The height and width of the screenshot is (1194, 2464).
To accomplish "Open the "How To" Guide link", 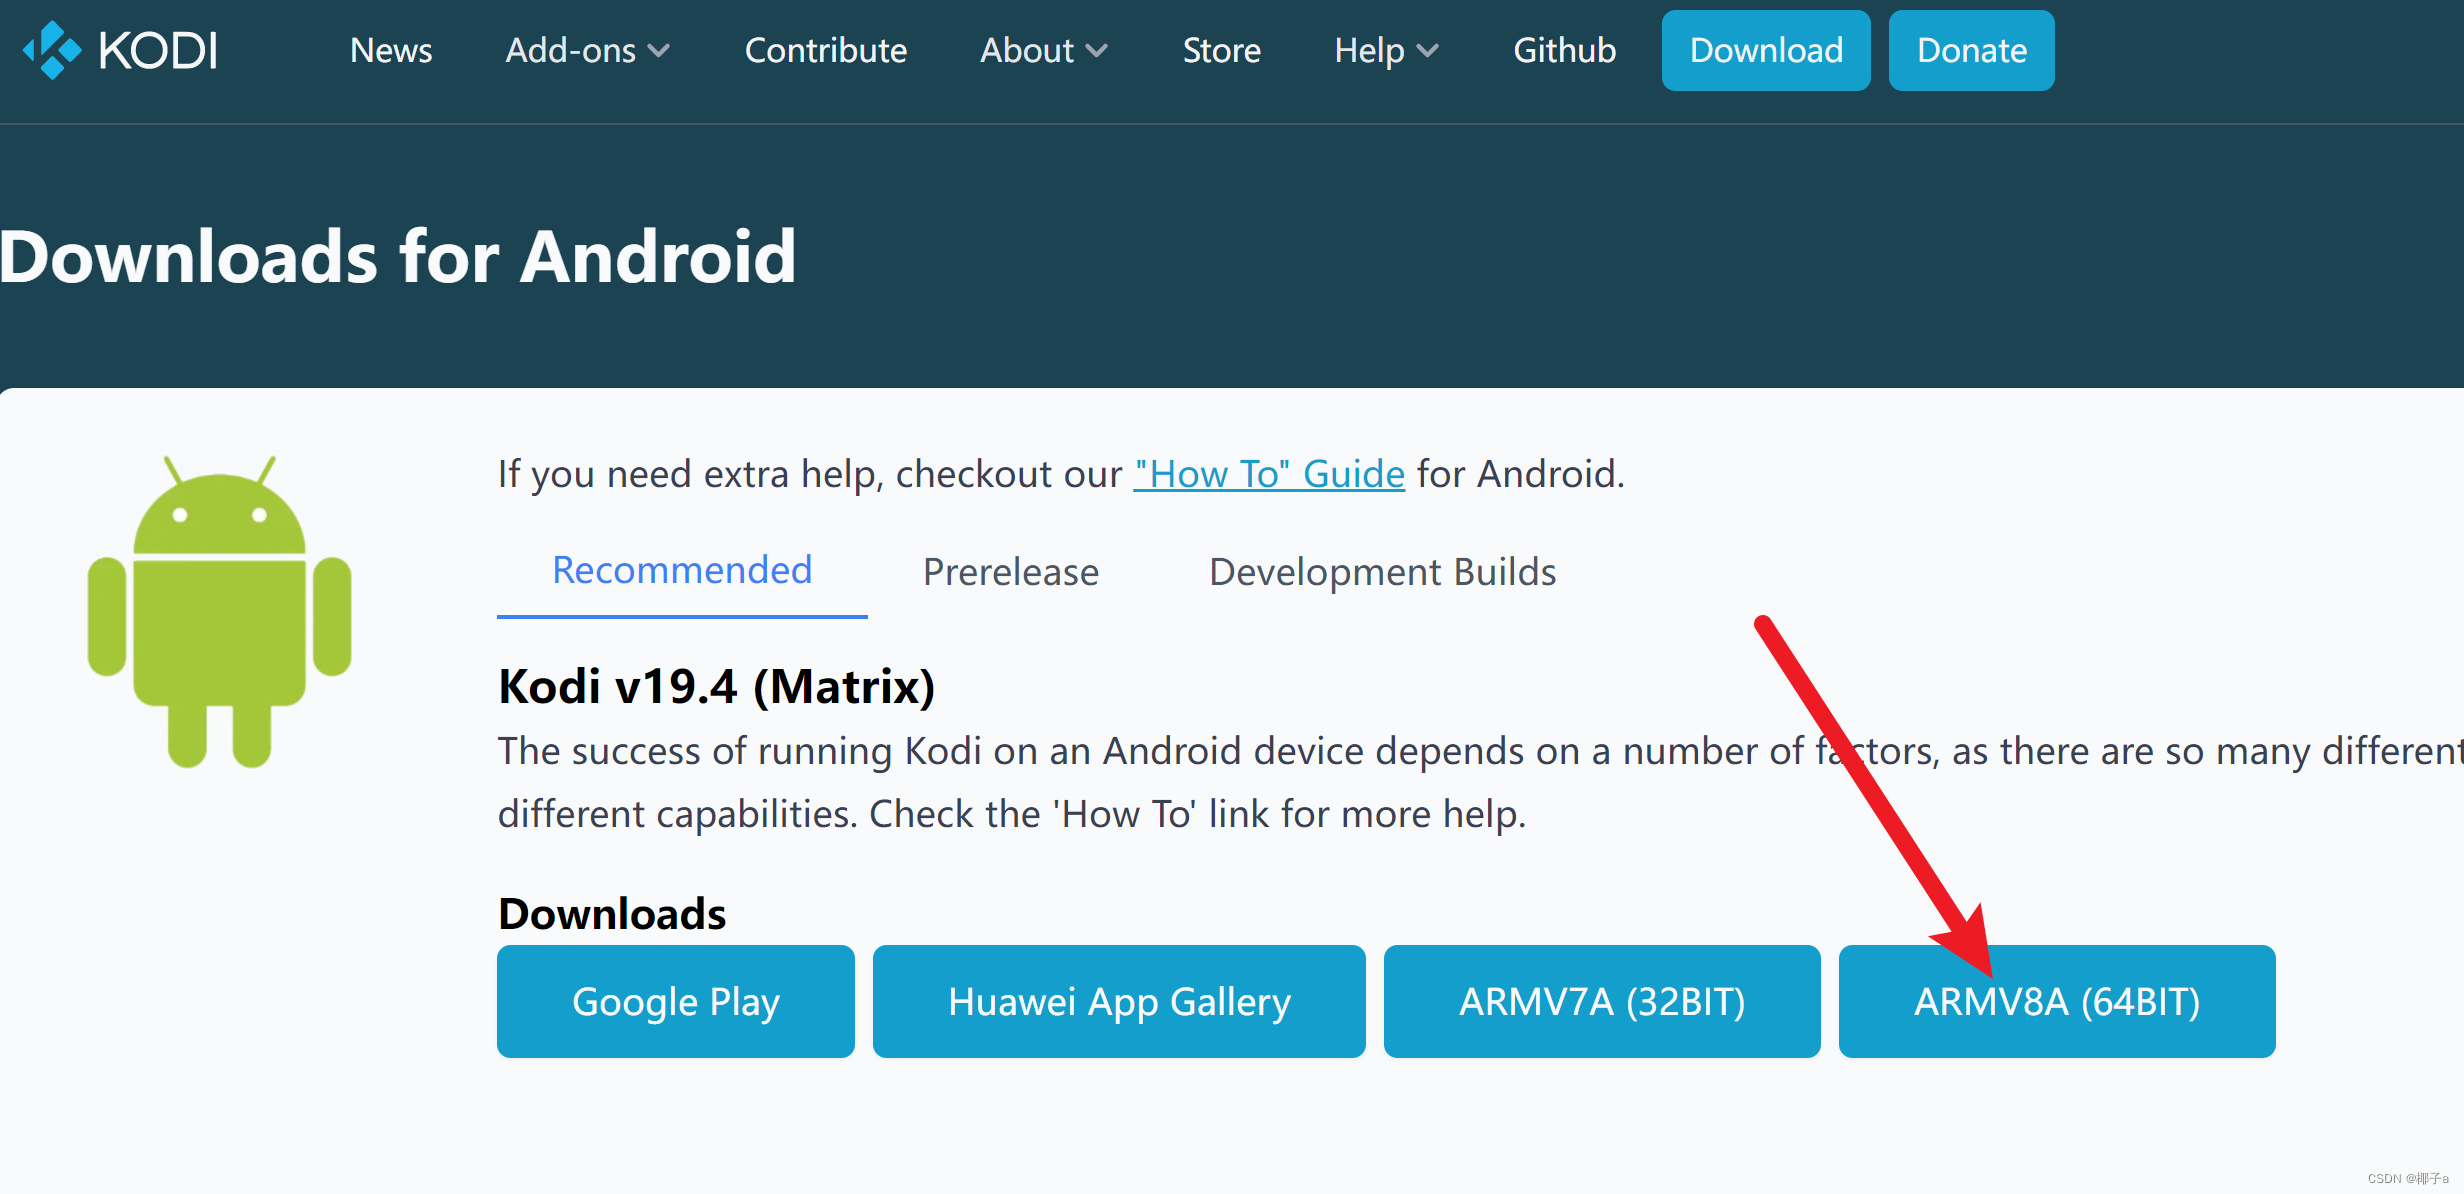I will click(1268, 474).
